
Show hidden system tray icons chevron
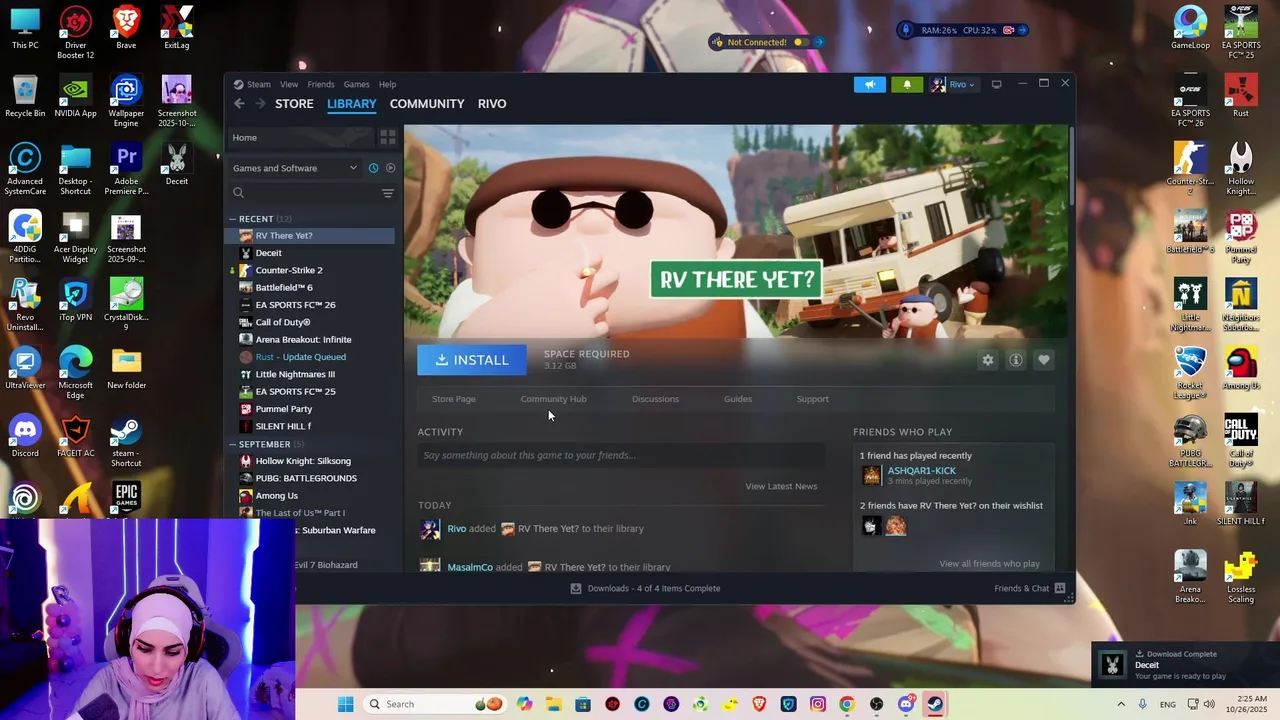[1121, 704]
